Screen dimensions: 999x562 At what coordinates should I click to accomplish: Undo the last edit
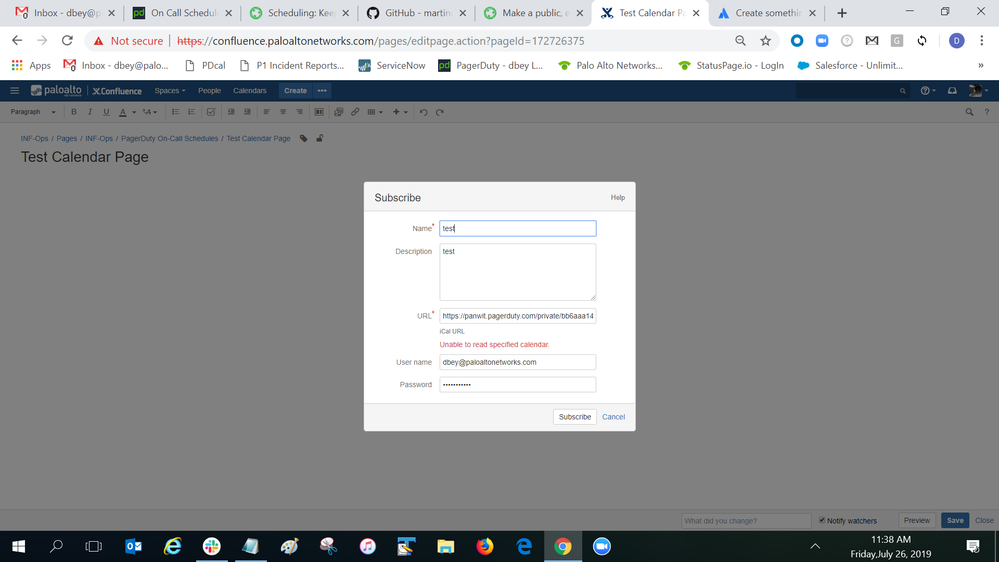coord(423,112)
